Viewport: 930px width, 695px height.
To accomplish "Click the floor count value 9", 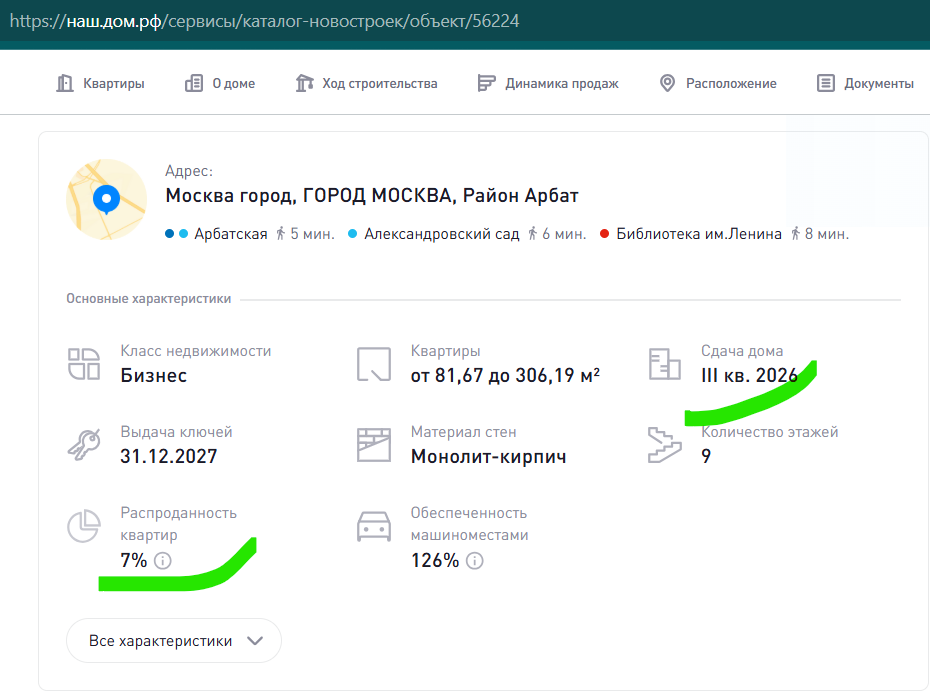I will click(706, 456).
